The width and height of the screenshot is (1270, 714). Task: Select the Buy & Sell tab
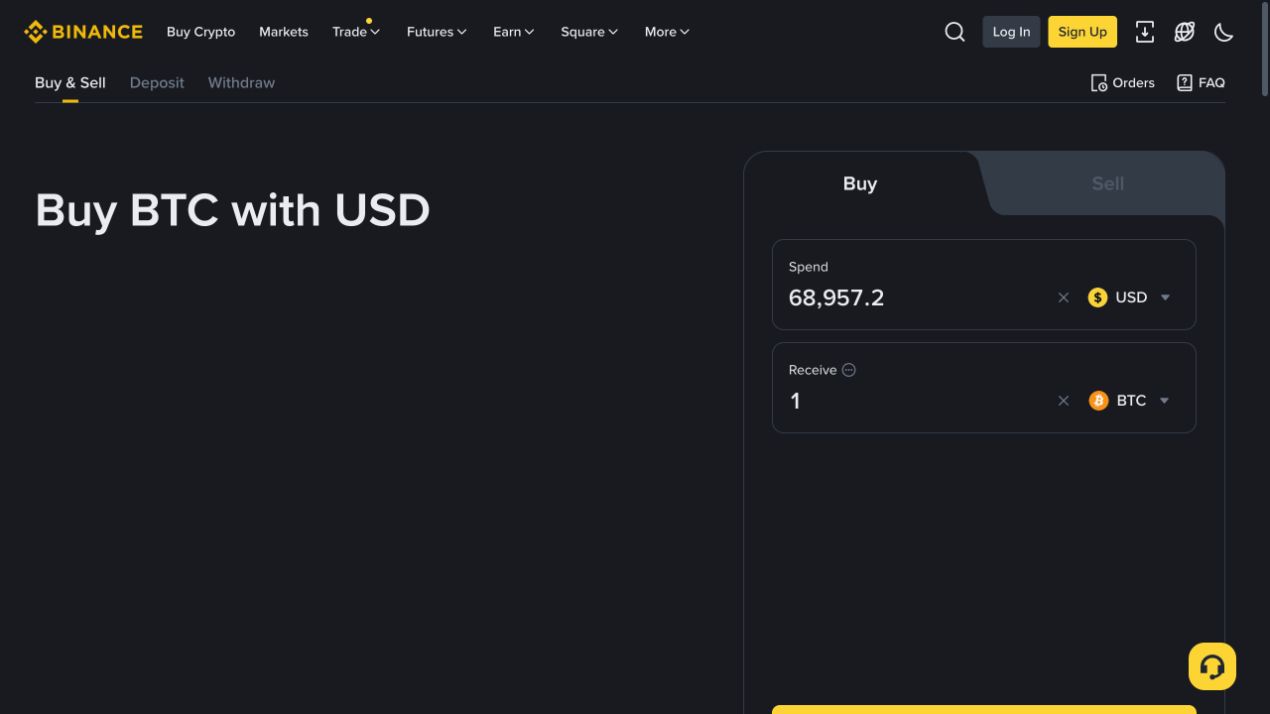(70, 83)
